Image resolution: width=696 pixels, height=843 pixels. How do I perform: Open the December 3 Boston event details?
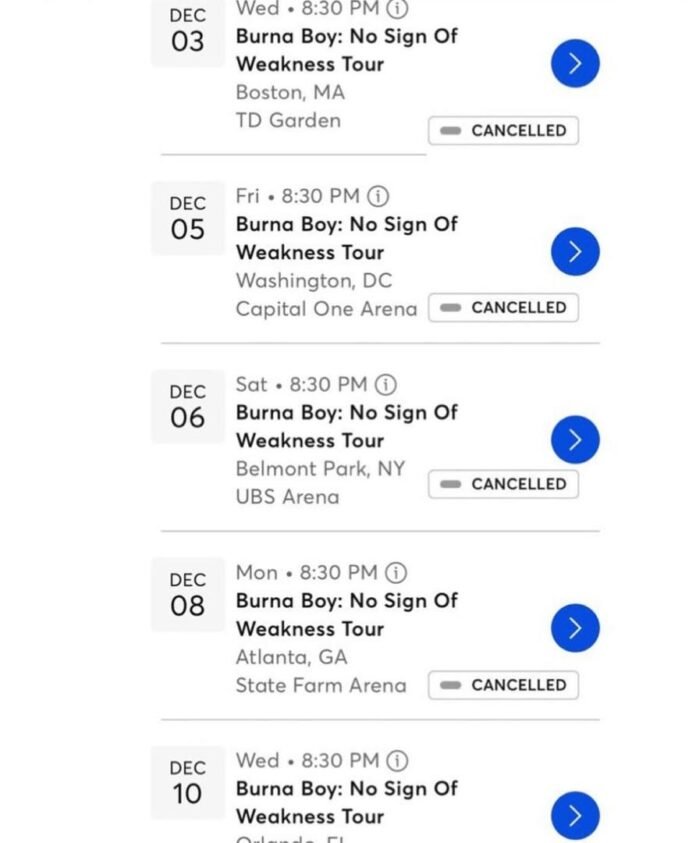coord(574,63)
